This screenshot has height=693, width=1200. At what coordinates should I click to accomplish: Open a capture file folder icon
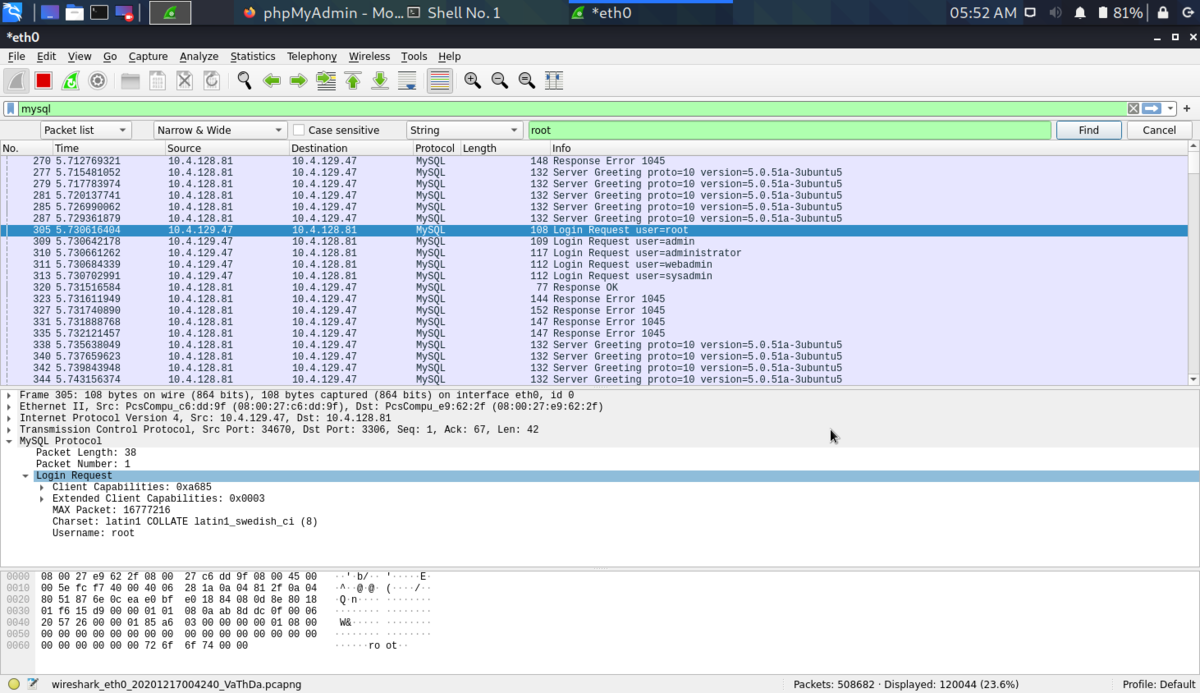130,81
